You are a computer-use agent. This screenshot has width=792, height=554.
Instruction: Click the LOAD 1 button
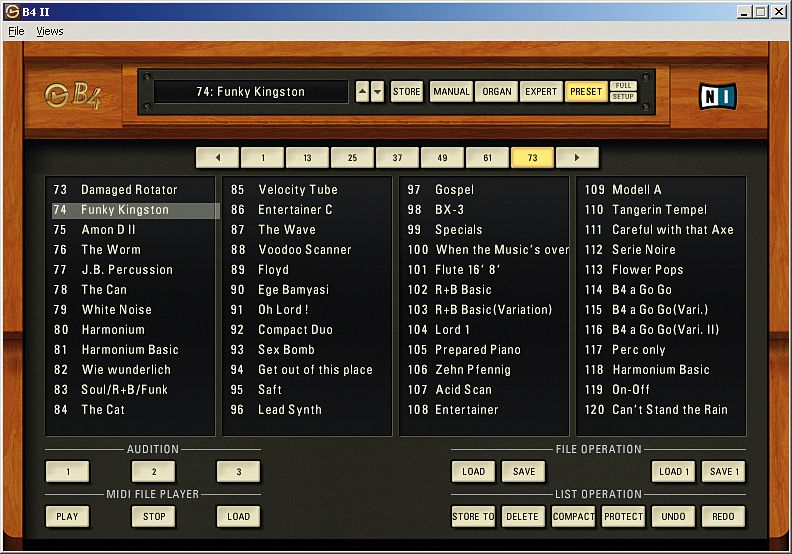pos(674,472)
